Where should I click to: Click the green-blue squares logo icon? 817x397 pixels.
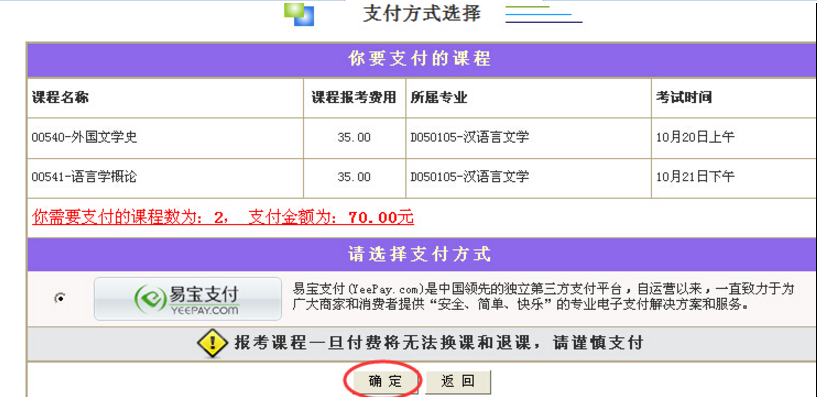click(x=299, y=14)
